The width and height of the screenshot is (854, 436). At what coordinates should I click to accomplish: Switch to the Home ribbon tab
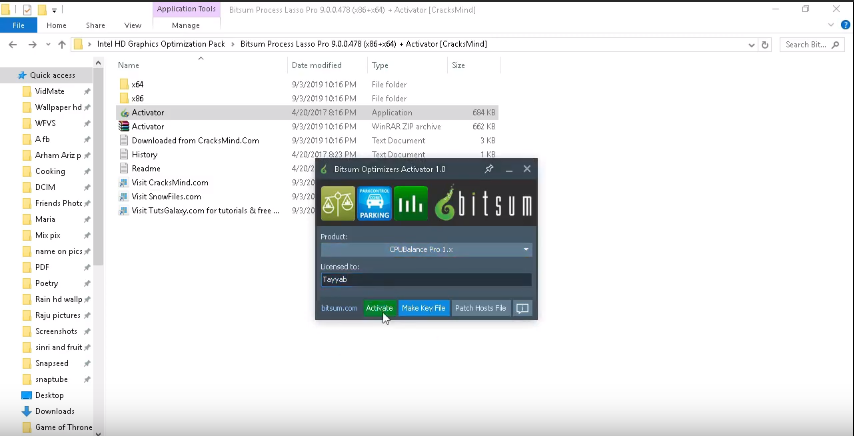[56, 25]
